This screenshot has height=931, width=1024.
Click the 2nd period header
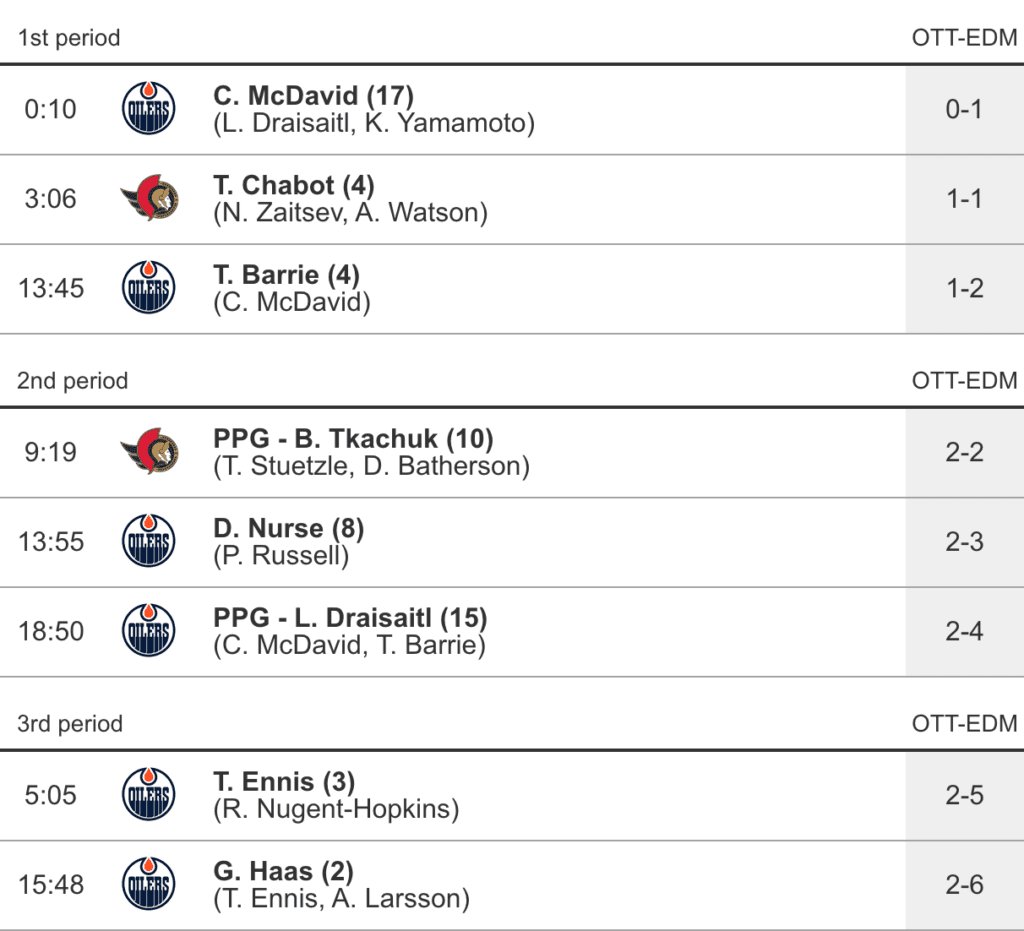pos(72,381)
